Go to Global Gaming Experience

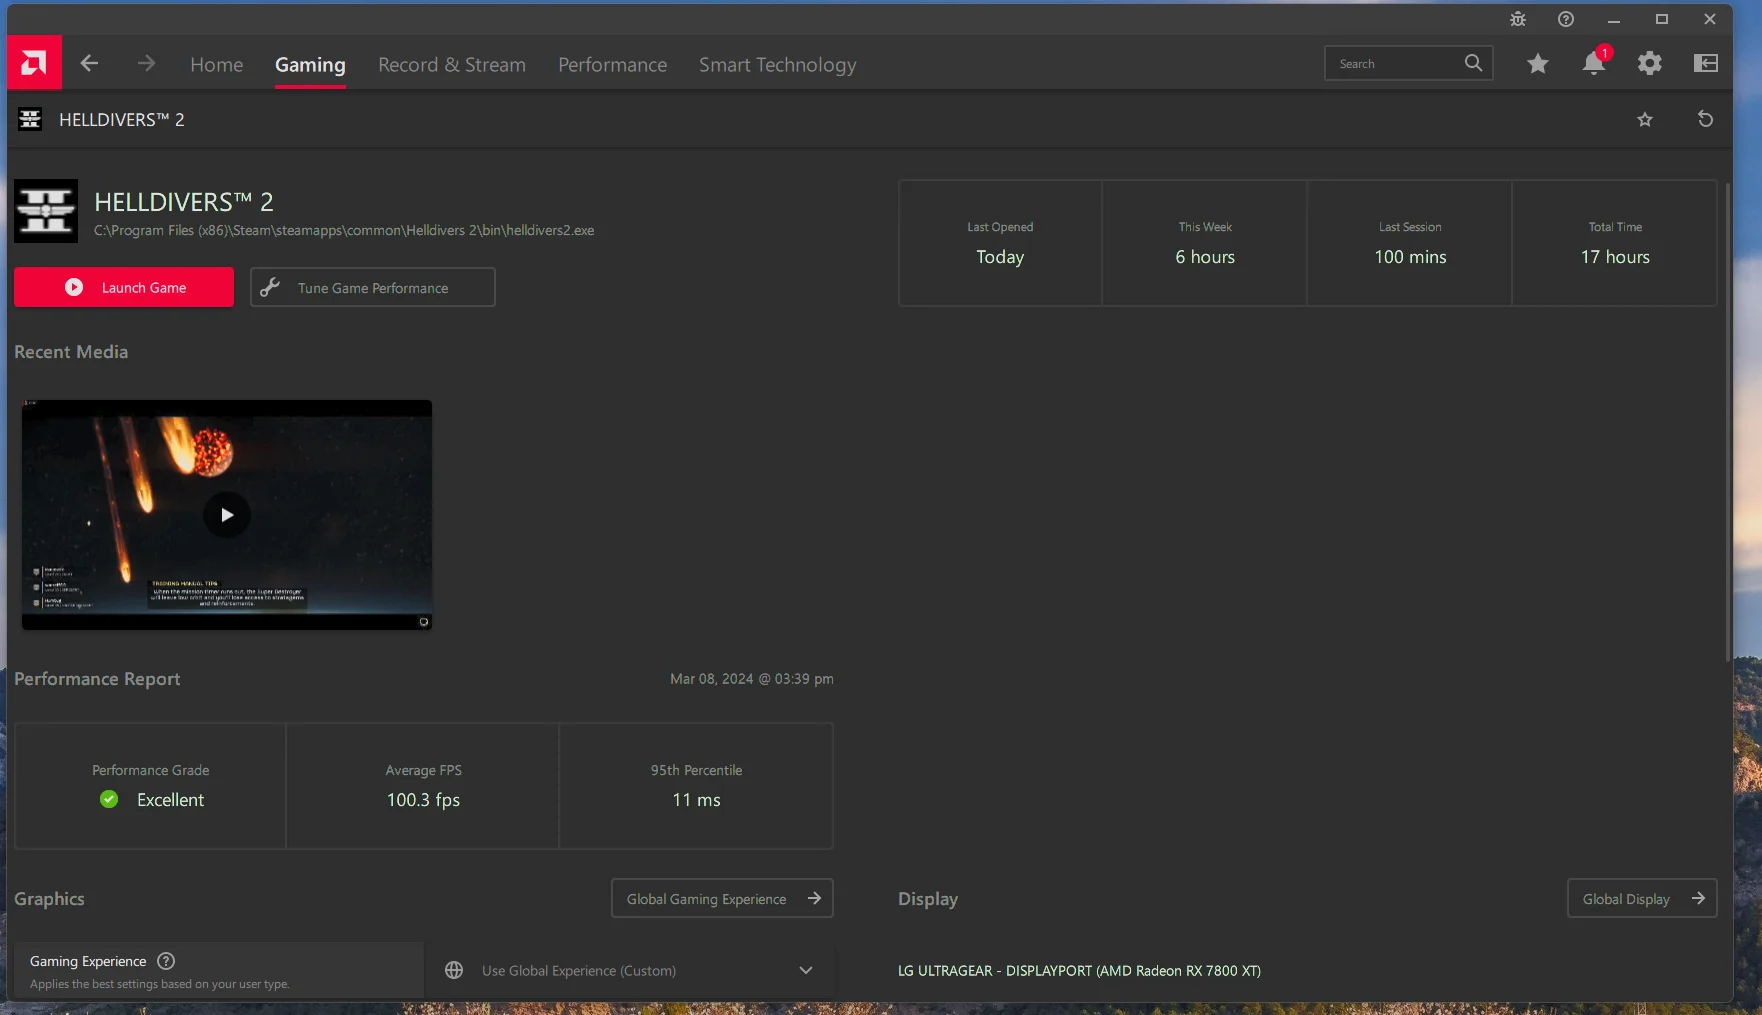[x=722, y=898]
